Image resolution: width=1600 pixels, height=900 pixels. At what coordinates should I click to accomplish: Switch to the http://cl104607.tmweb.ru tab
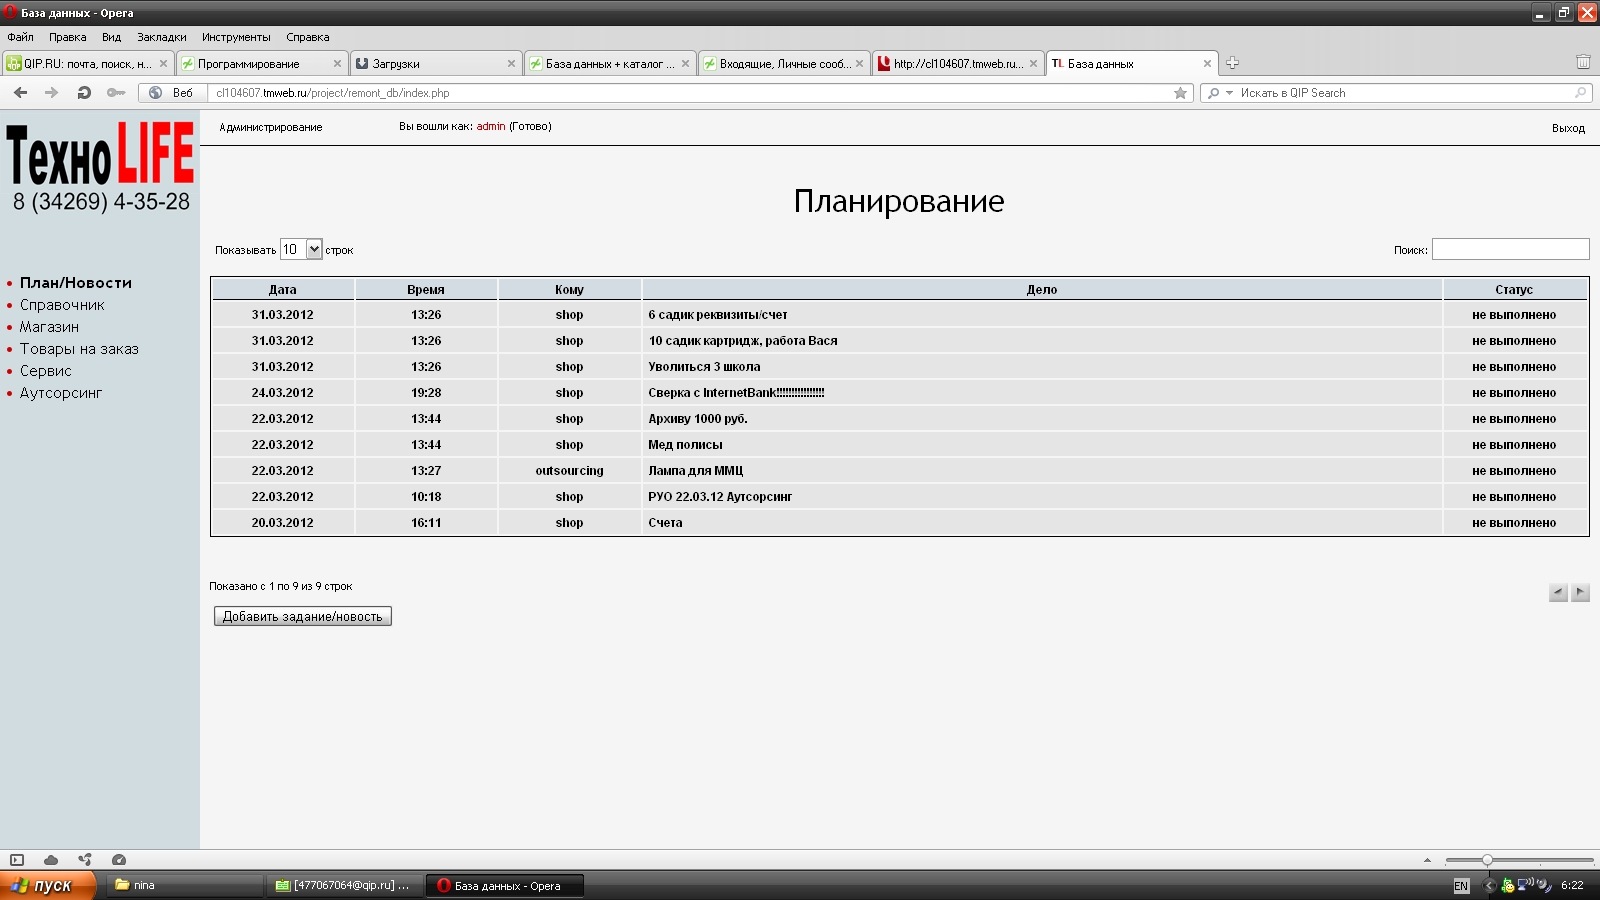click(958, 63)
